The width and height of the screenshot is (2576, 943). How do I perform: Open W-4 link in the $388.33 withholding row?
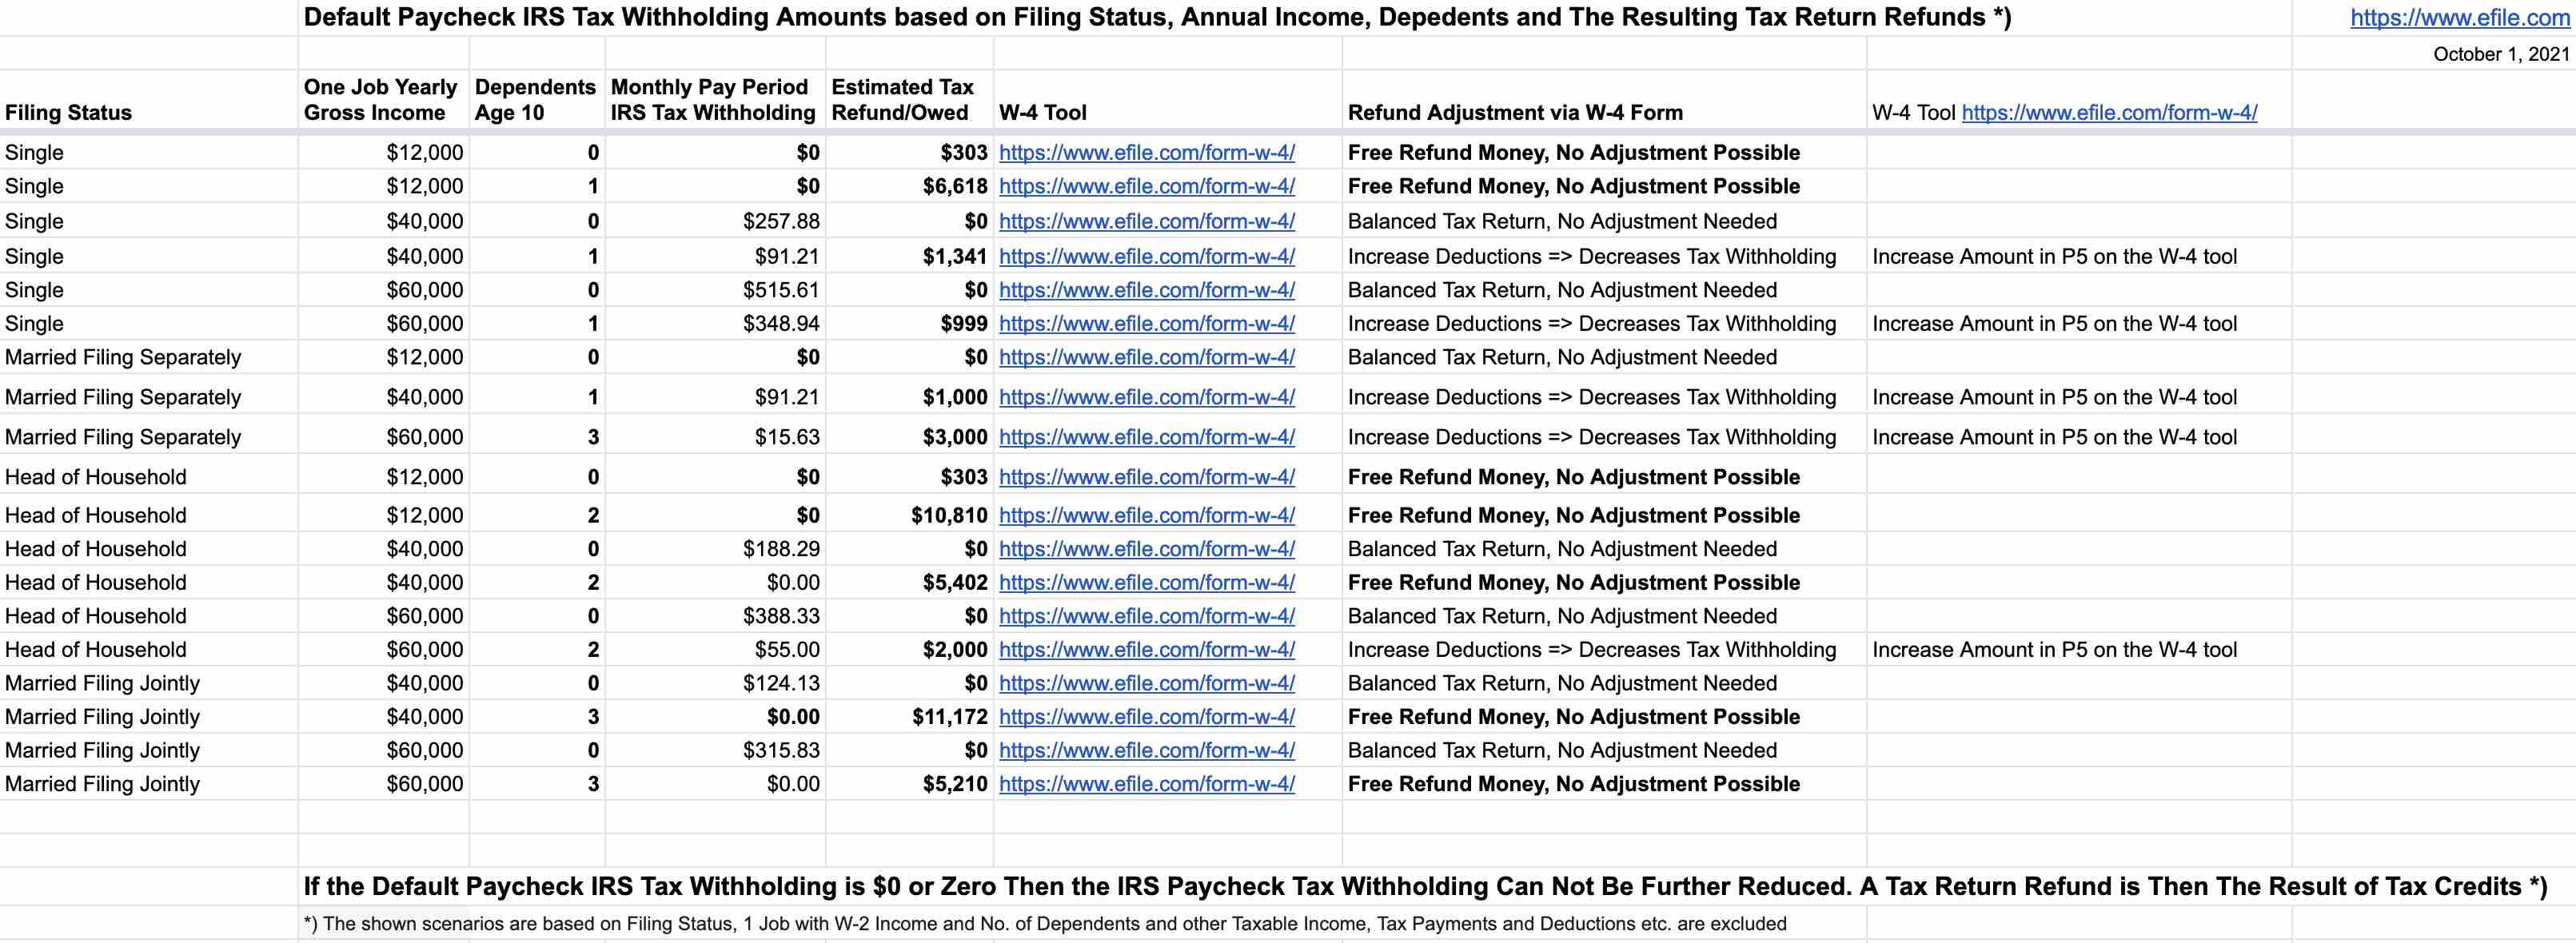point(1147,616)
